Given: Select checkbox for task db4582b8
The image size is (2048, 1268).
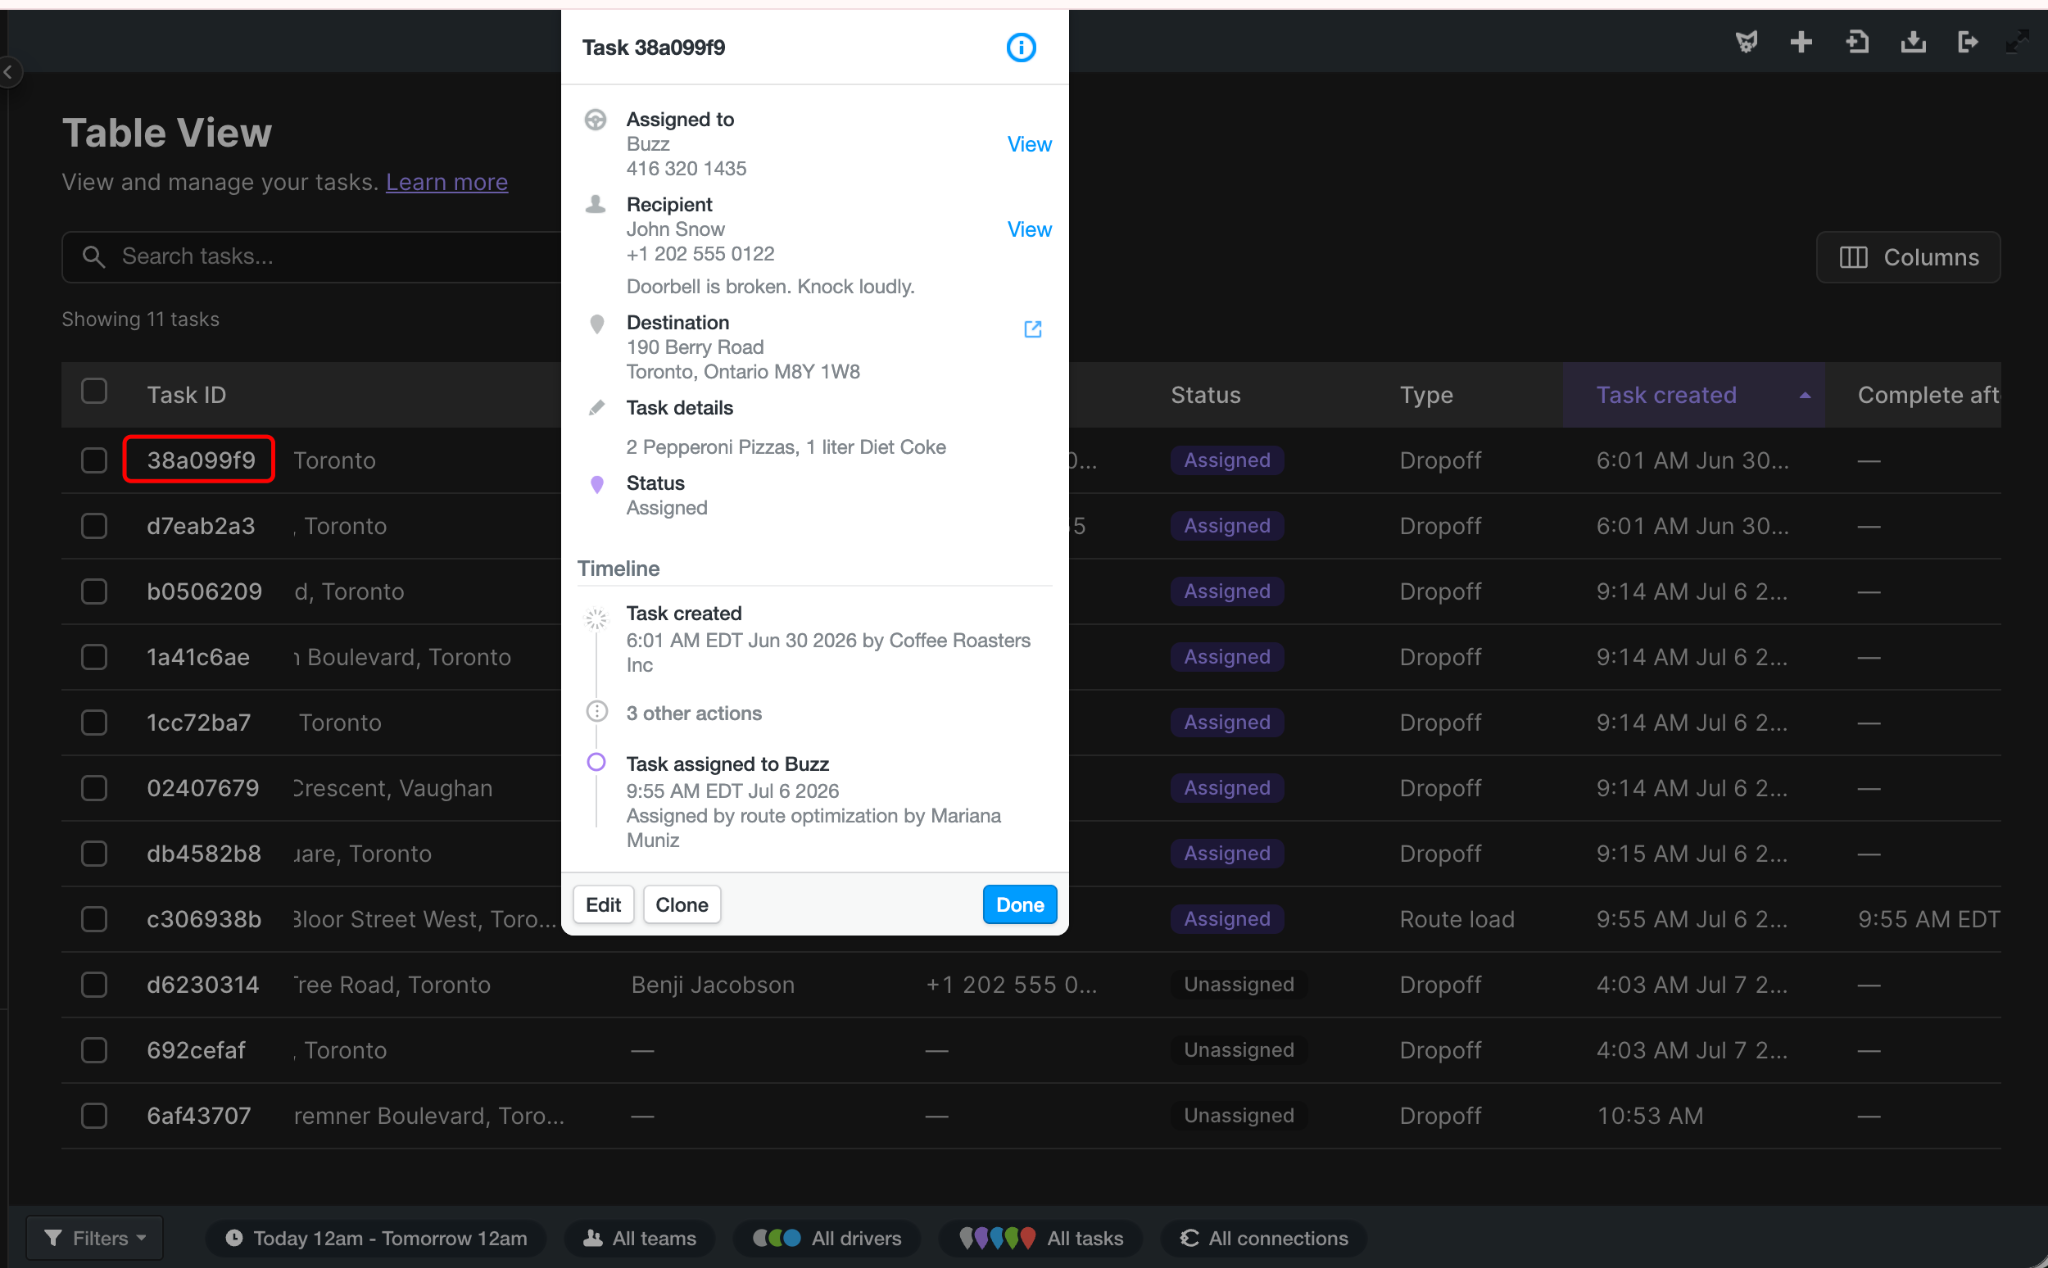Looking at the screenshot, I should [94, 854].
